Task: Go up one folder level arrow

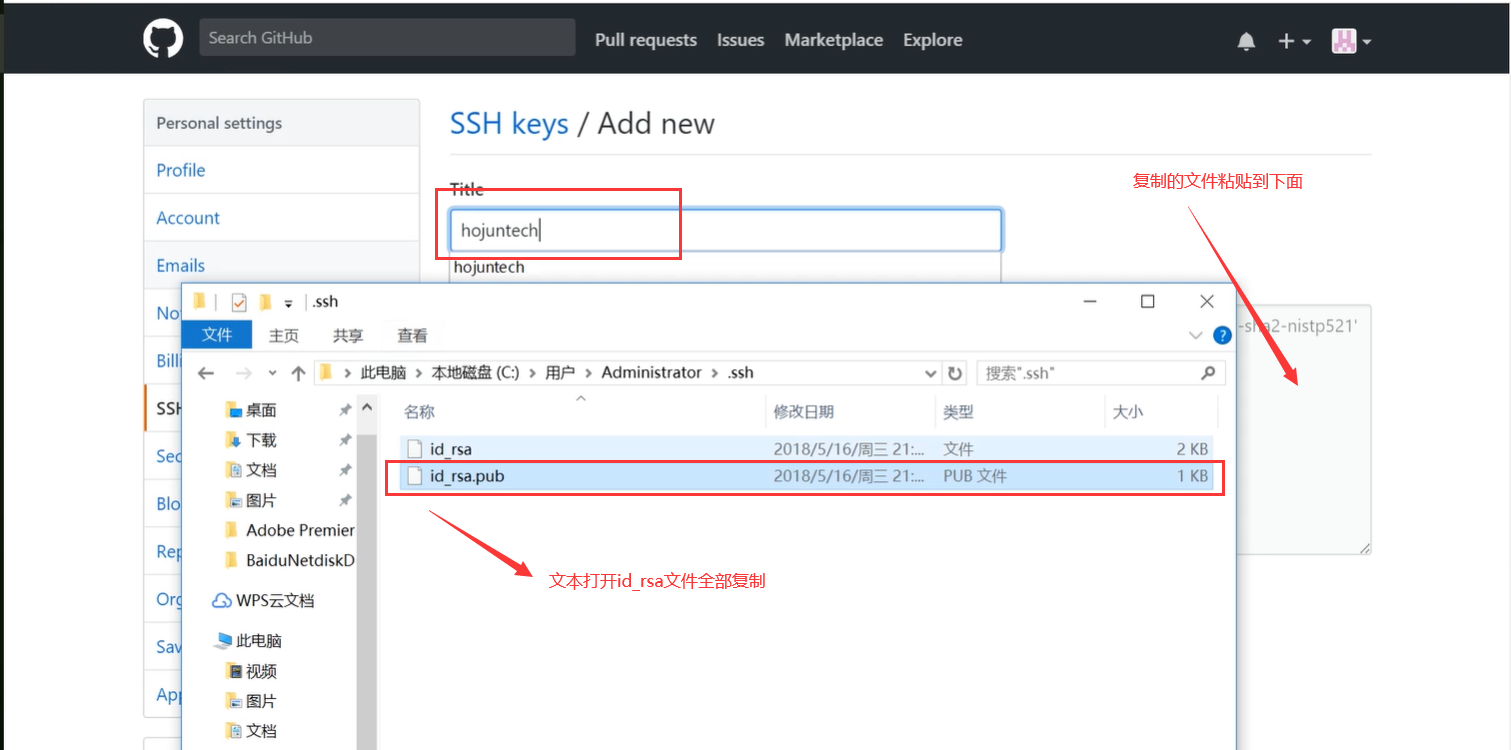Action: point(298,373)
